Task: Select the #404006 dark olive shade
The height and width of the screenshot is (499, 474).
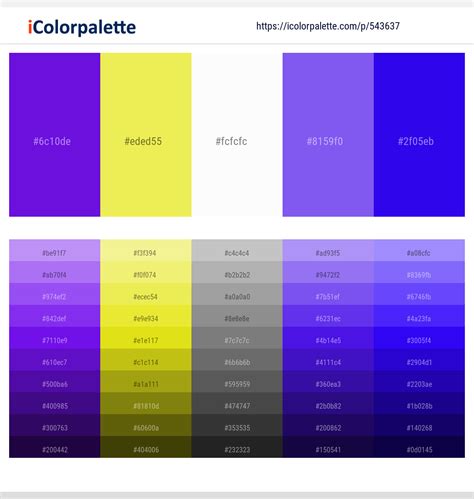Action: tap(146, 447)
